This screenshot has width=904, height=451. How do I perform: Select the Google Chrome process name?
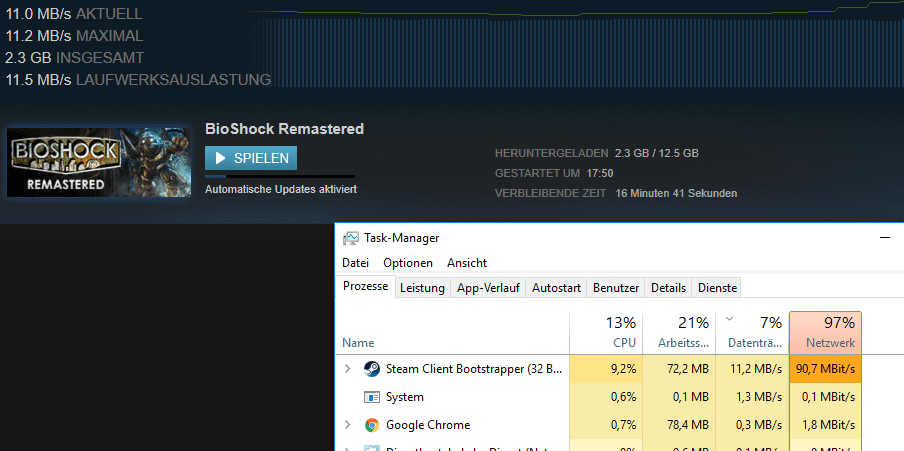pyautogui.click(x=428, y=425)
